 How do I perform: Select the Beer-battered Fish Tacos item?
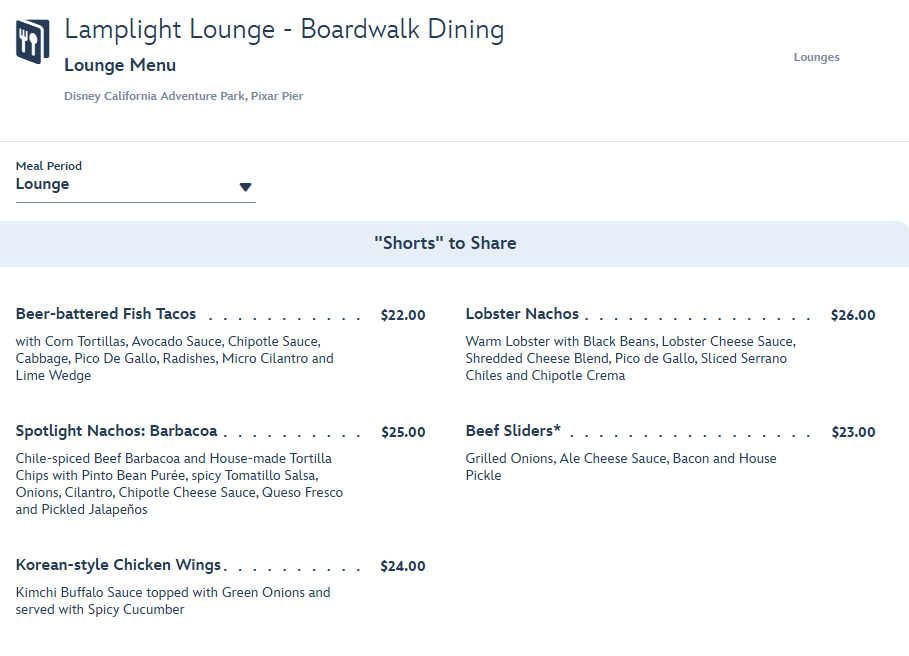tap(106, 313)
